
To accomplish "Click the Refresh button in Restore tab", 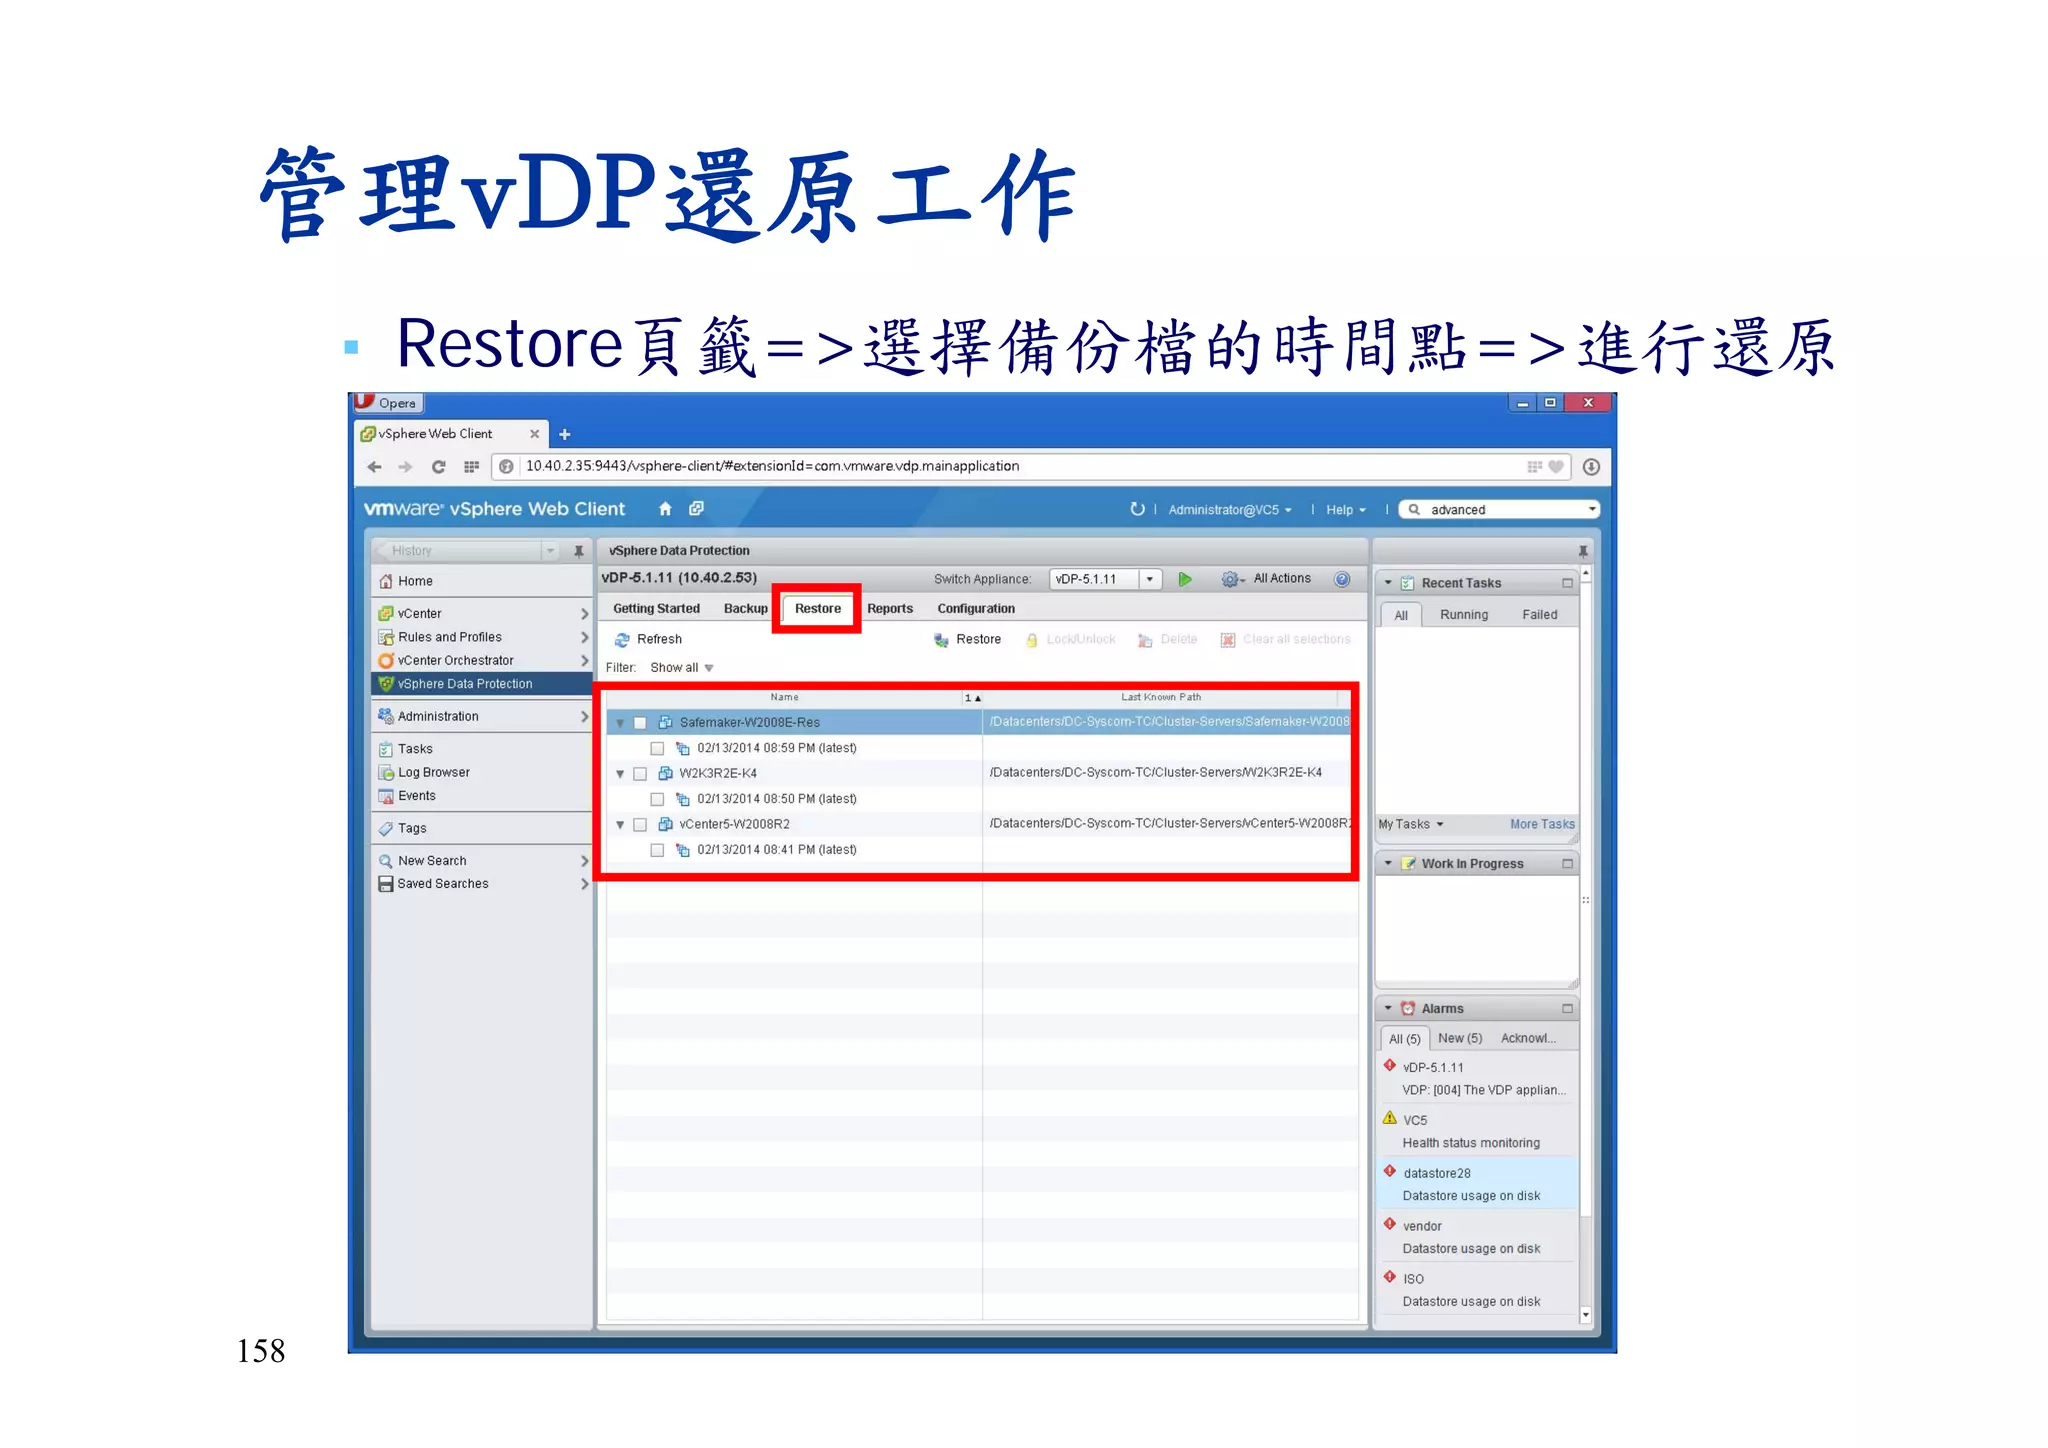I will 648,639.
